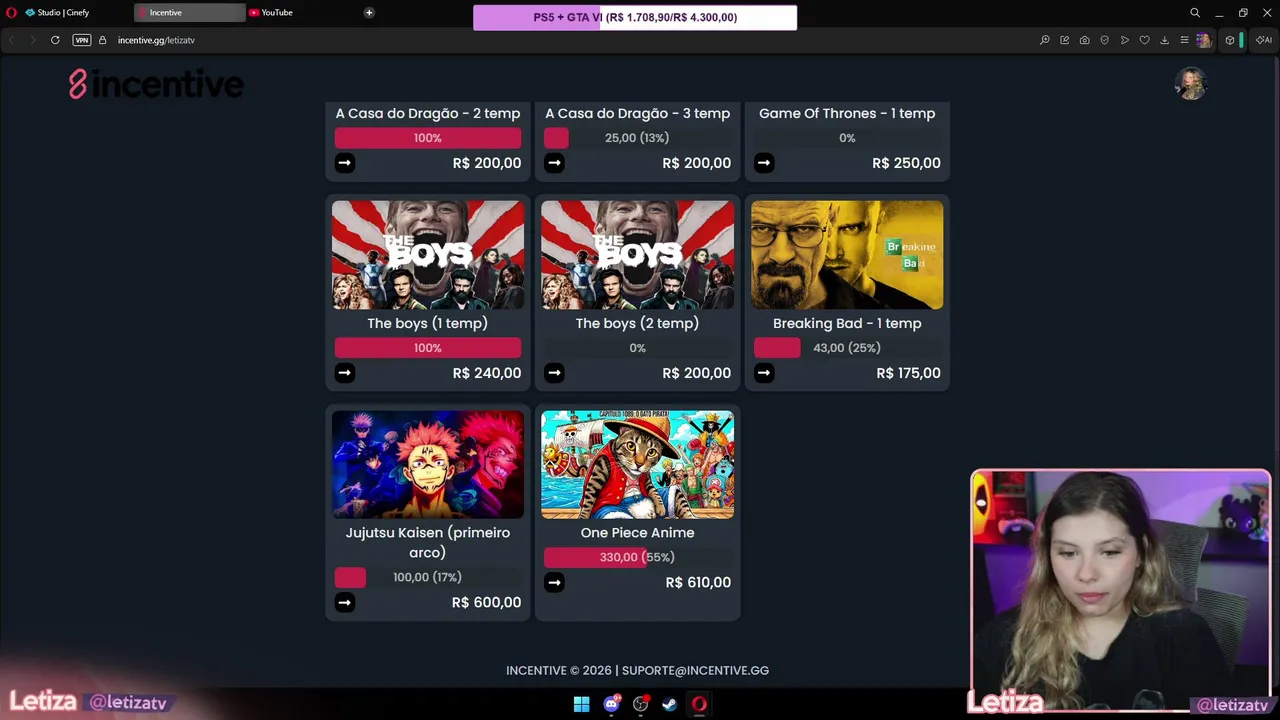Viewport: 1280px width, 720px height.
Task: Open Opera from the taskbar
Action: coord(699,704)
